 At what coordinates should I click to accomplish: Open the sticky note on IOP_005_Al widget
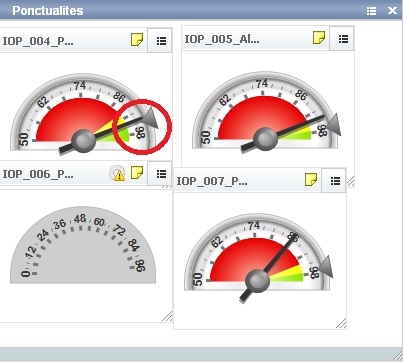(x=319, y=38)
